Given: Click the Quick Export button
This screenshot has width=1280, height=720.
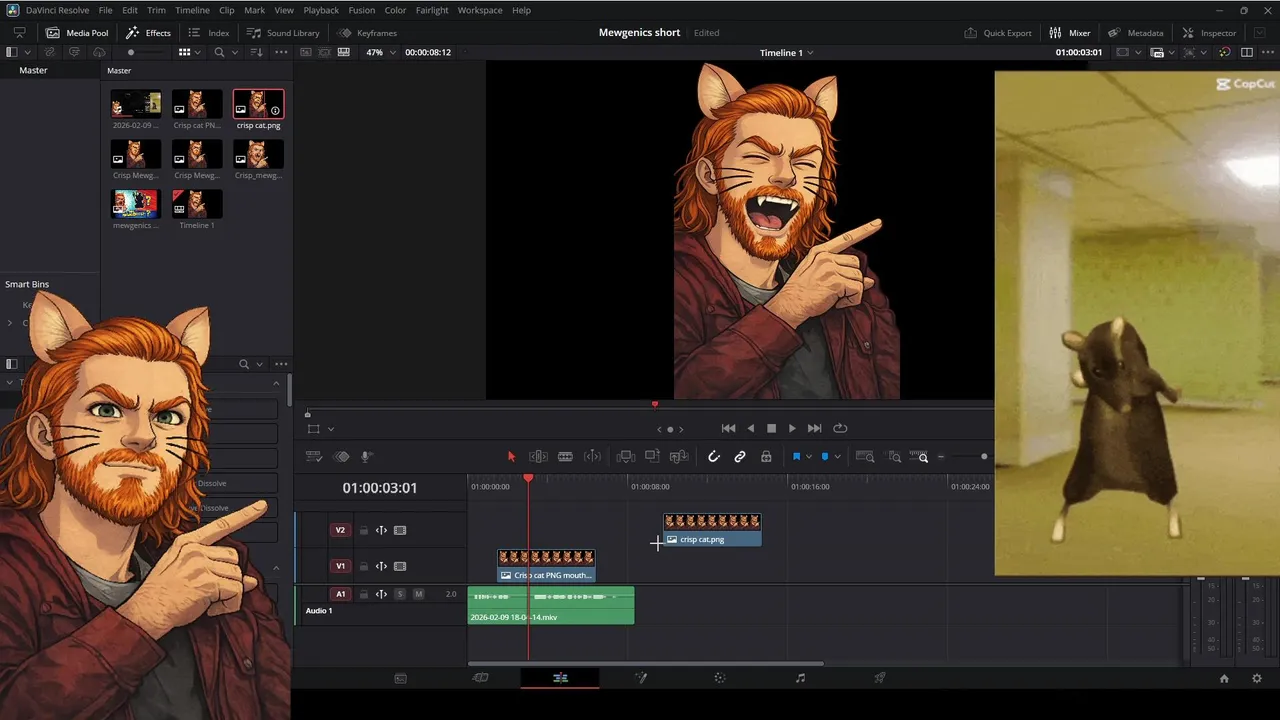Looking at the screenshot, I should coord(998,33).
